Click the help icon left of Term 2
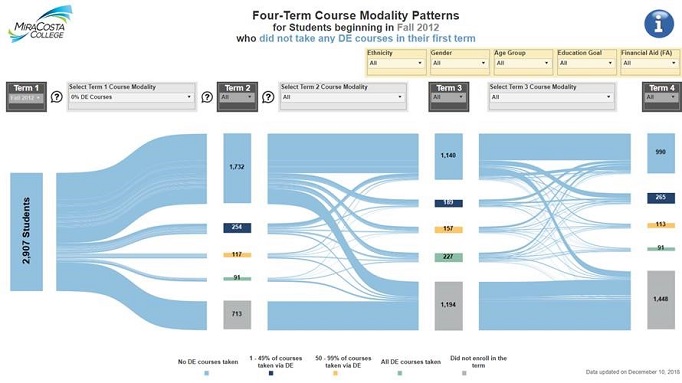The width and height of the screenshot is (682, 383). [x=207, y=97]
